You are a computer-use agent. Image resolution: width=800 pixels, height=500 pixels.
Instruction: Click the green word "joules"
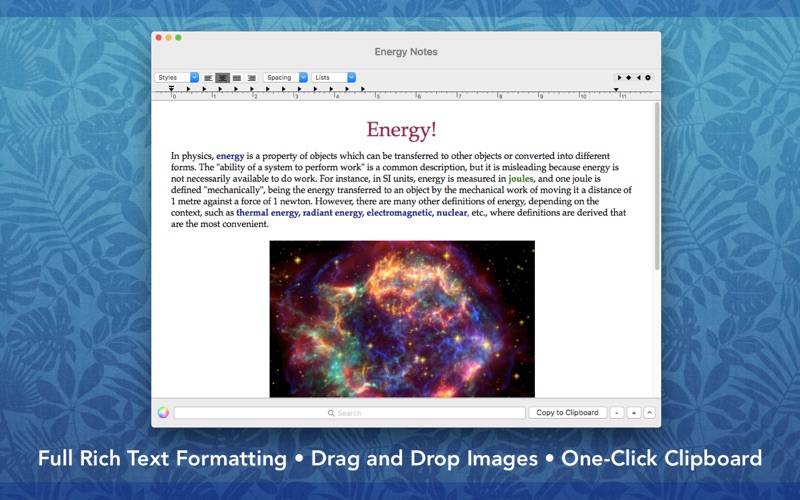coord(520,179)
